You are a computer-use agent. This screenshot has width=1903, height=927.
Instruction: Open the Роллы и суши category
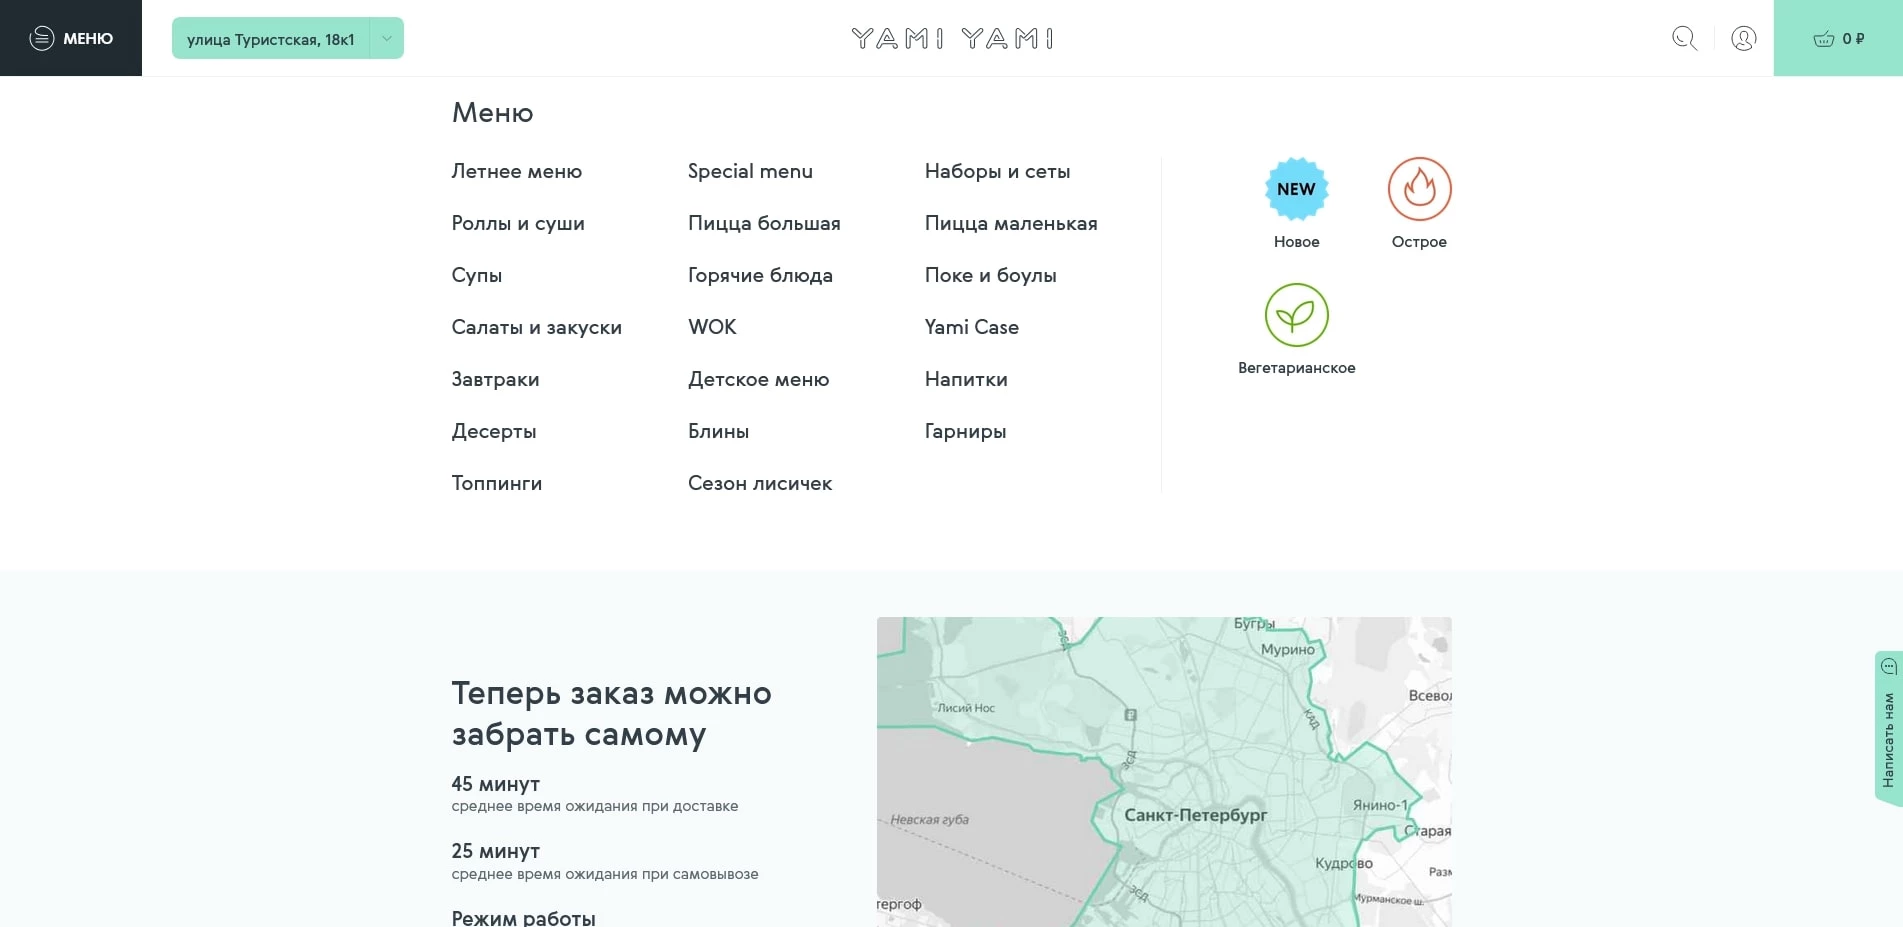(518, 223)
